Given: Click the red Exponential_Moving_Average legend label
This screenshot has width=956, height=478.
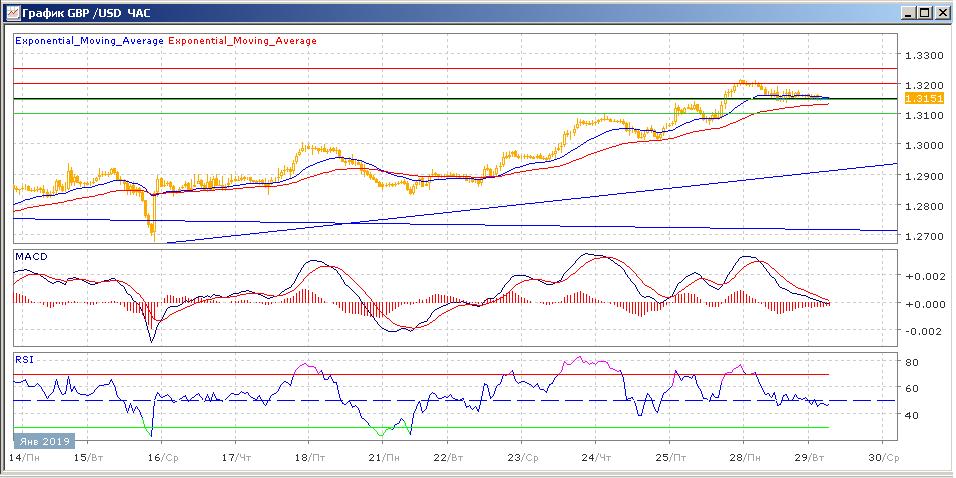Looking at the screenshot, I should click(243, 41).
